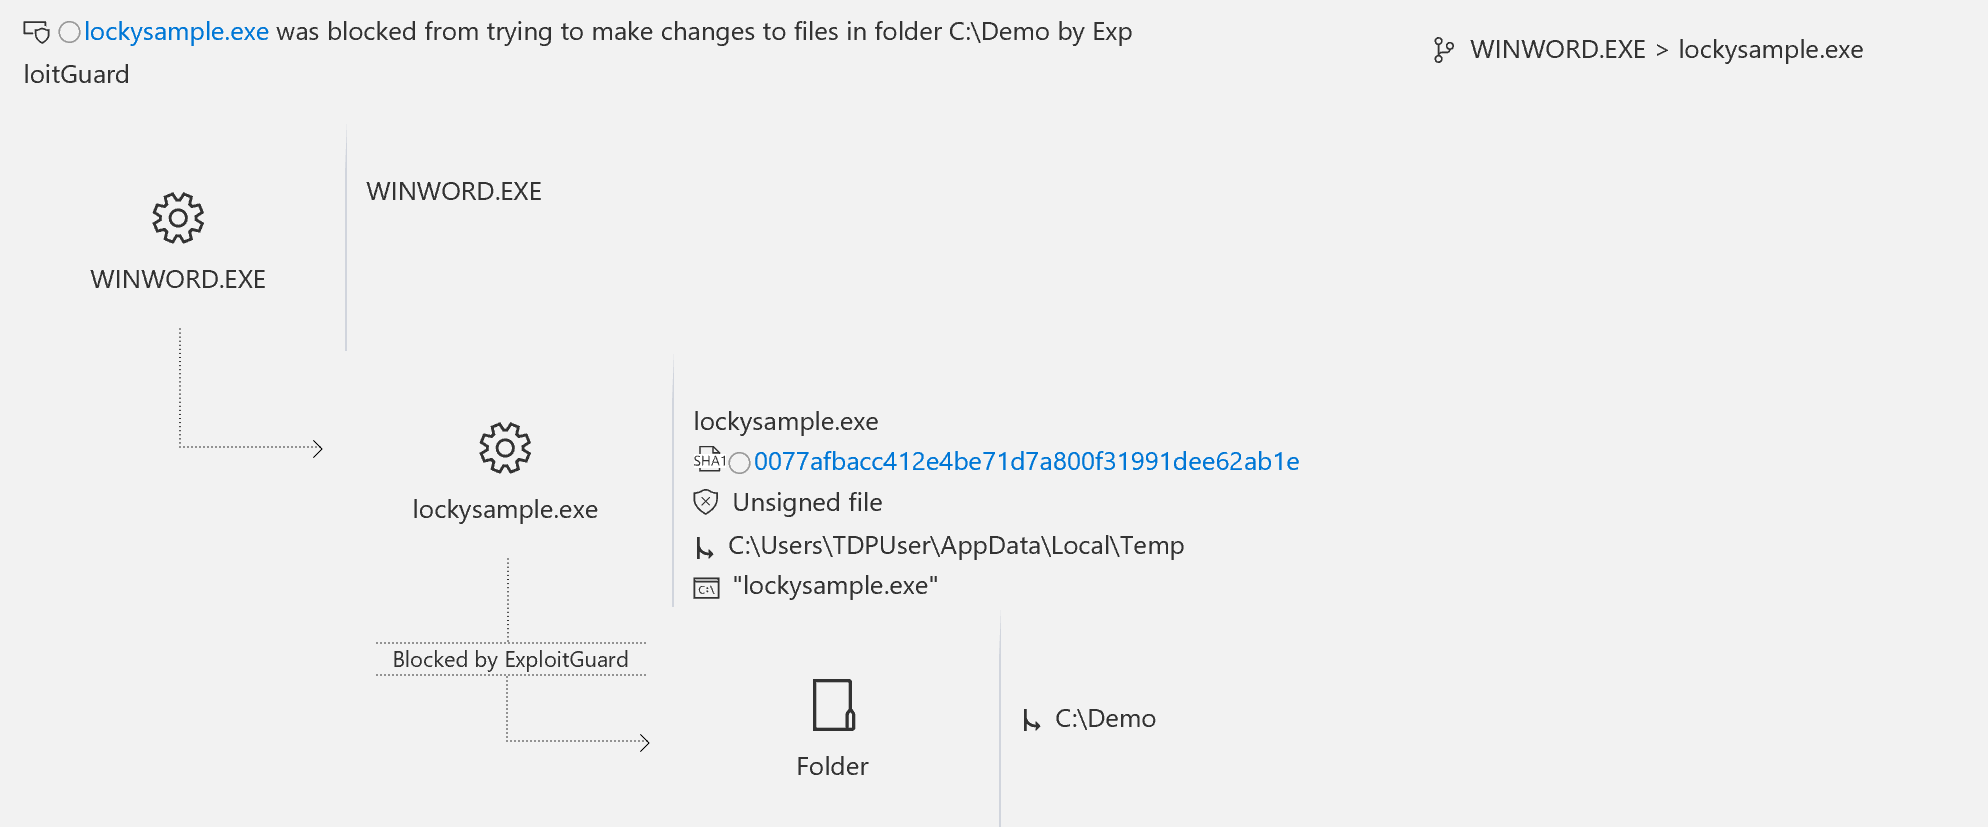1988x827 pixels.
Task: Click the SHA1 badge icon before the hash
Action: point(708,461)
